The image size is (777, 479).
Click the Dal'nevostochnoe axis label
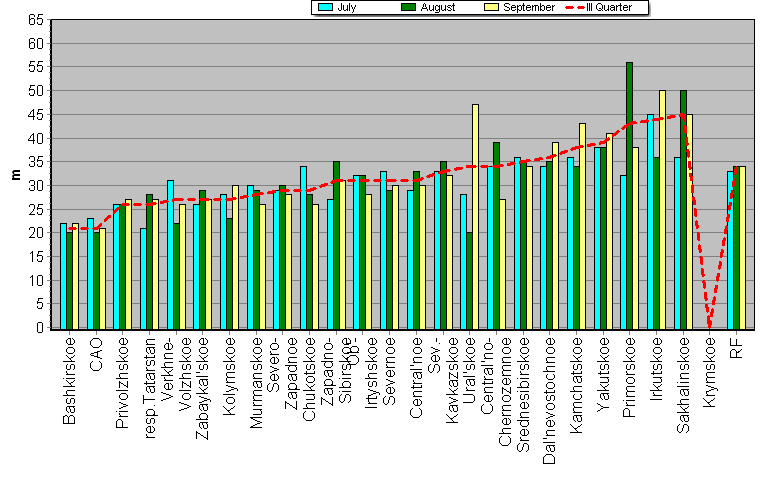549,401
